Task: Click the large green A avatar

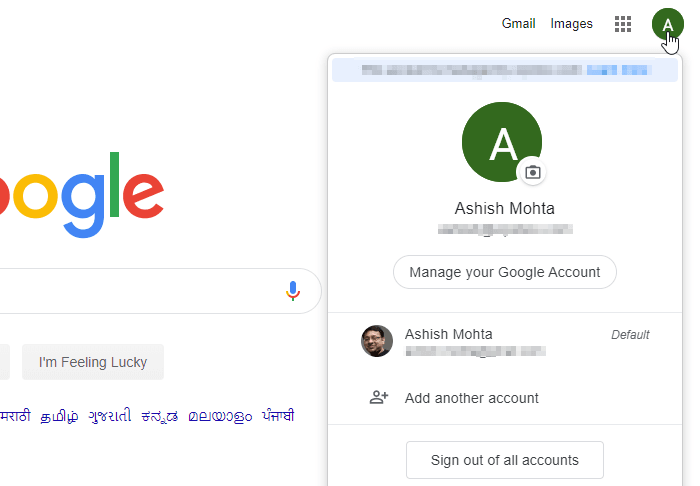Action: point(502,142)
